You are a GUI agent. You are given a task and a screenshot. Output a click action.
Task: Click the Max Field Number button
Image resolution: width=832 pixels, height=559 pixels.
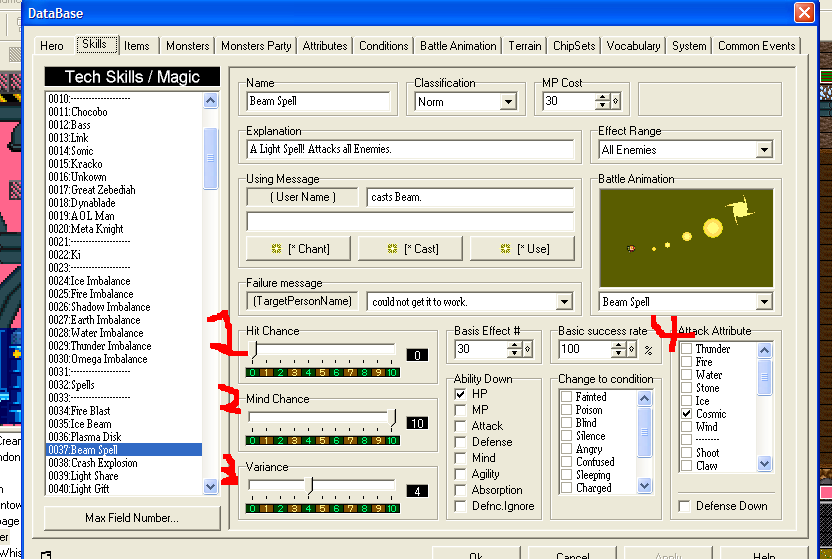pyautogui.click(x=132, y=518)
